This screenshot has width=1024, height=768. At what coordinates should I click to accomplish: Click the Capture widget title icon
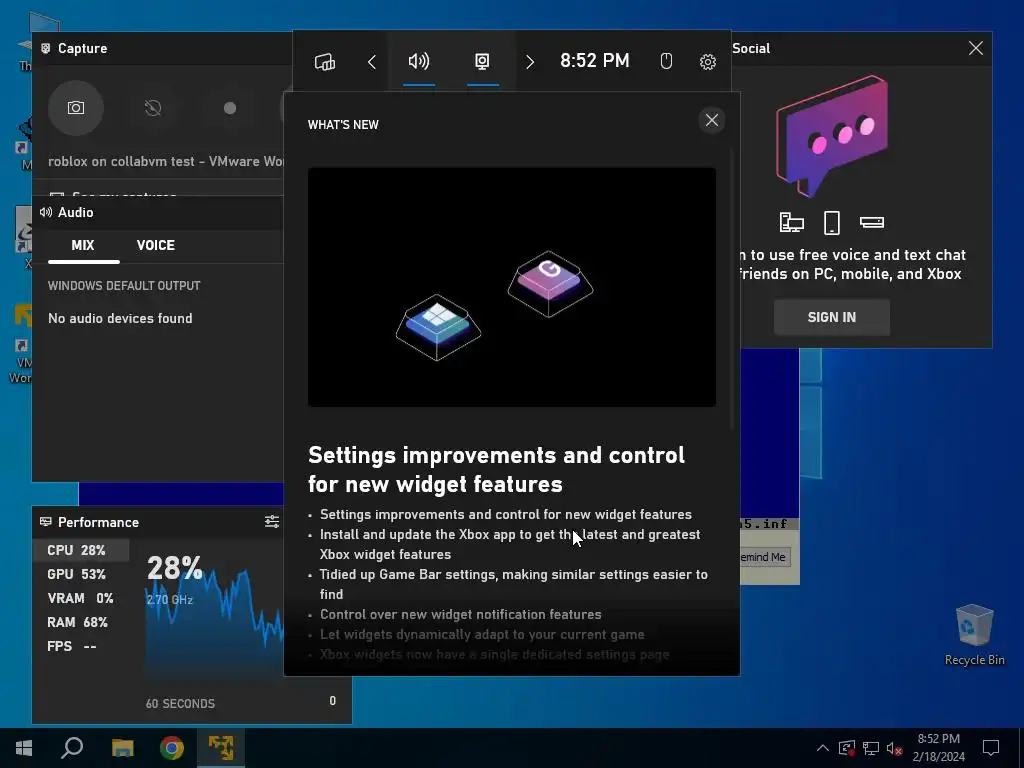coord(45,48)
